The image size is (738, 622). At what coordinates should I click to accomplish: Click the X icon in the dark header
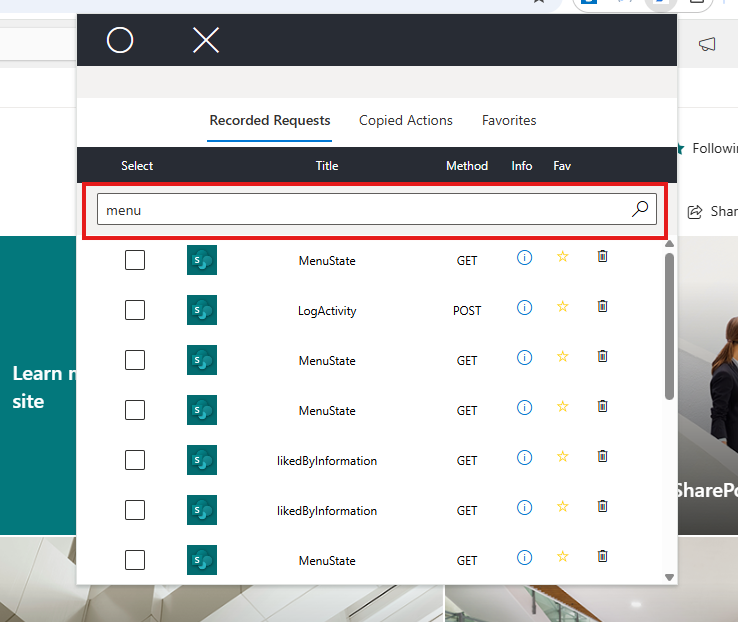[x=206, y=40]
